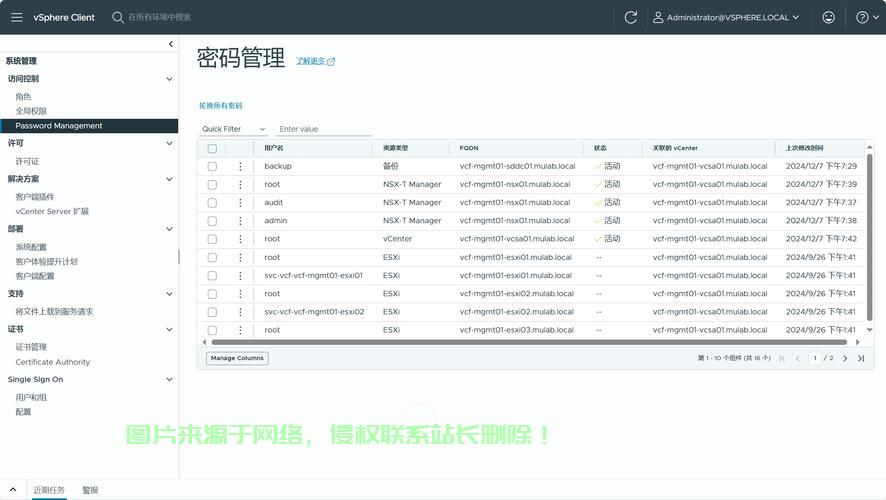Viewport: 886px width, 500px height.
Task: Jump to last page of table
Action: 861,358
